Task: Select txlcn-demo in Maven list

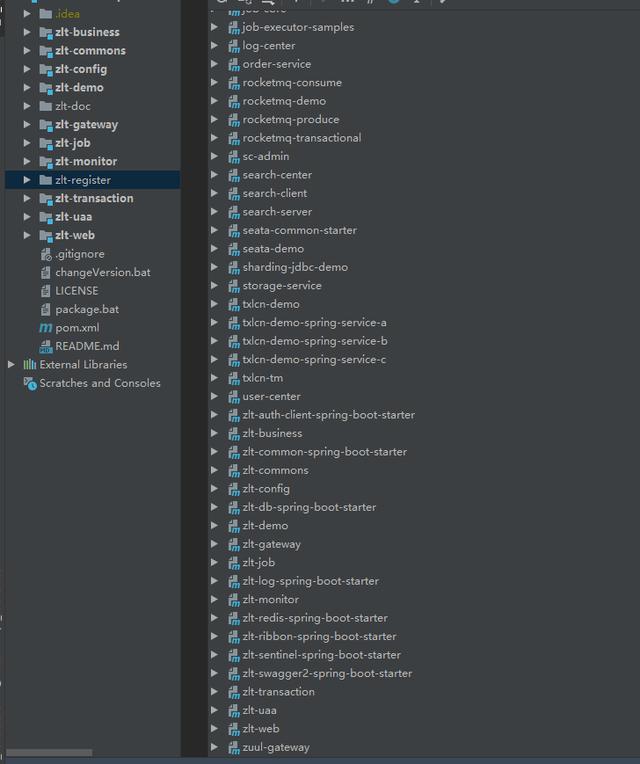Action: pos(271,305)
